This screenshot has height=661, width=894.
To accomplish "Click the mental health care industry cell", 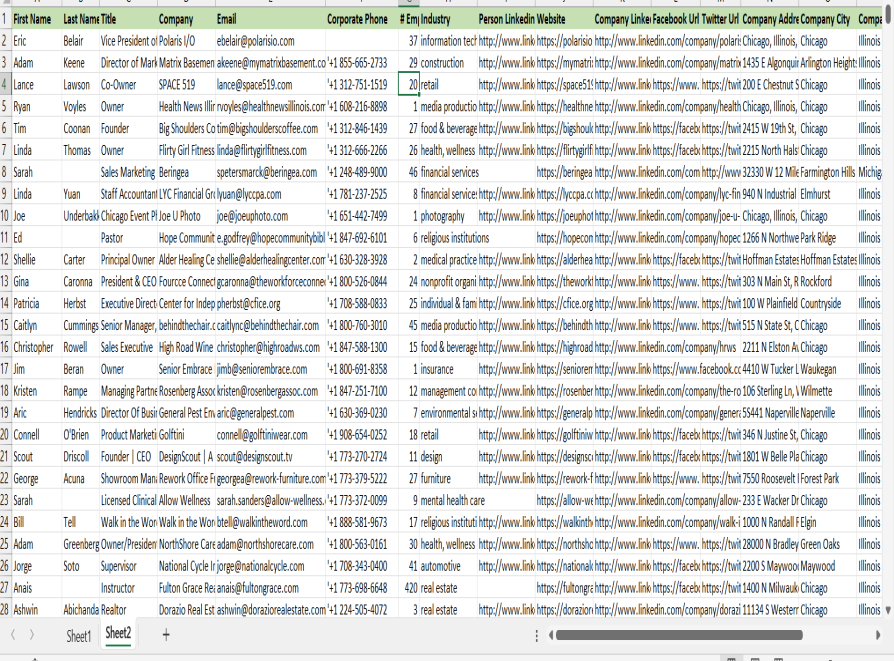I will pos(448,501).
